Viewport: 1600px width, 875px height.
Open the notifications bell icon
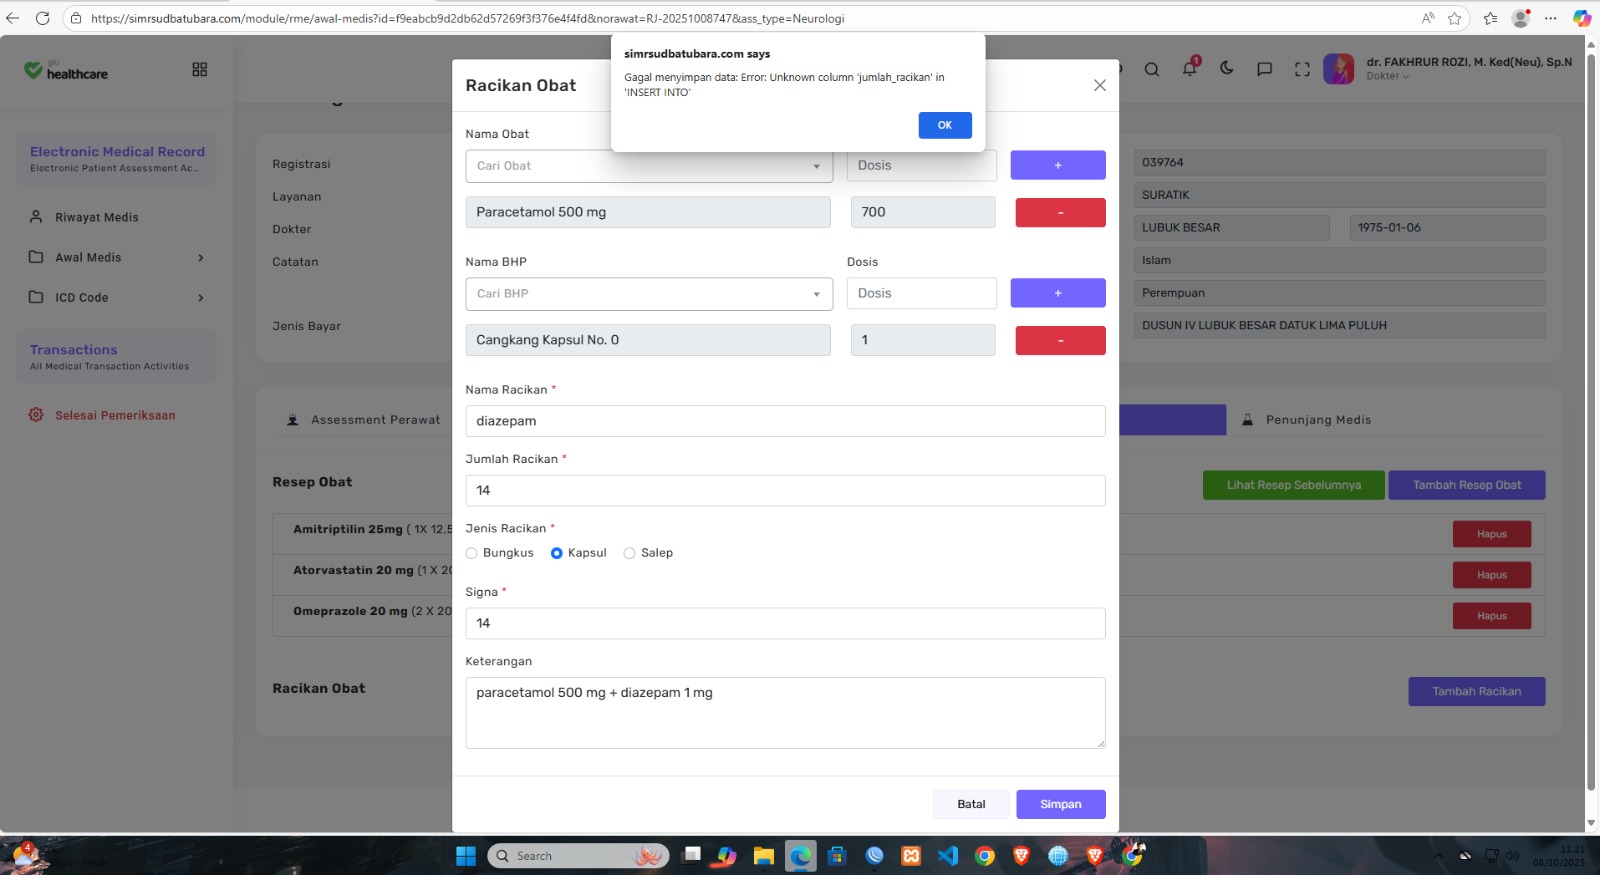1190,68
